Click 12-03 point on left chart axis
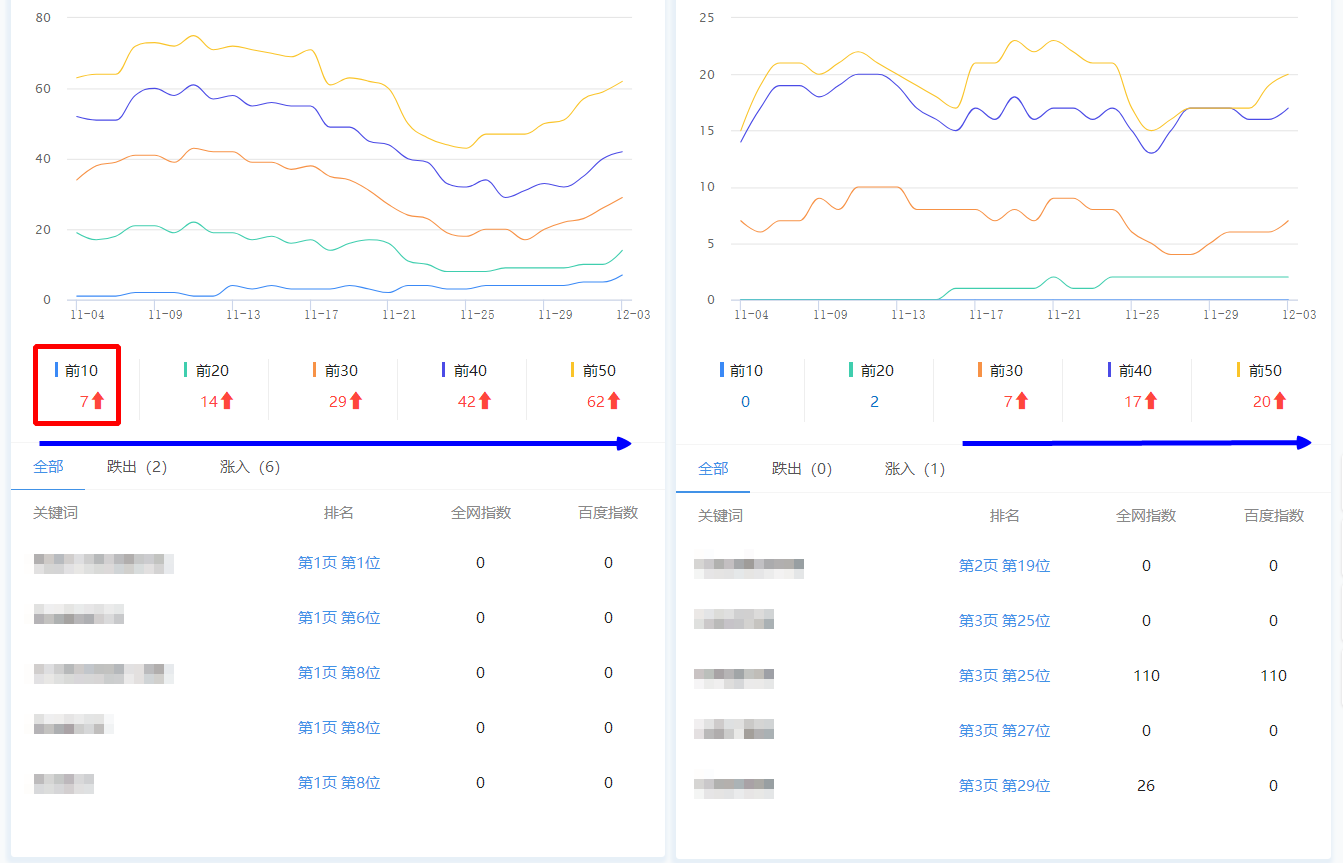Image resolution: width=1343 pixels, height=863 pixels. (x=633, y=314)
